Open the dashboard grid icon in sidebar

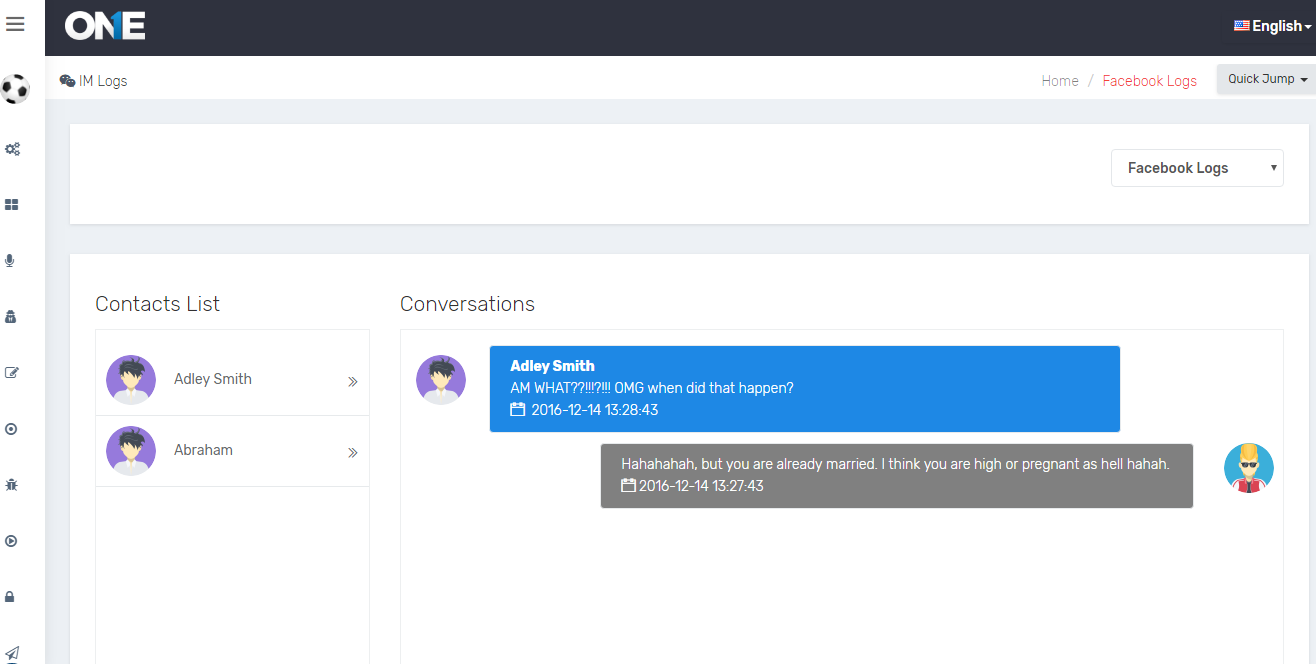coord(12,205)
